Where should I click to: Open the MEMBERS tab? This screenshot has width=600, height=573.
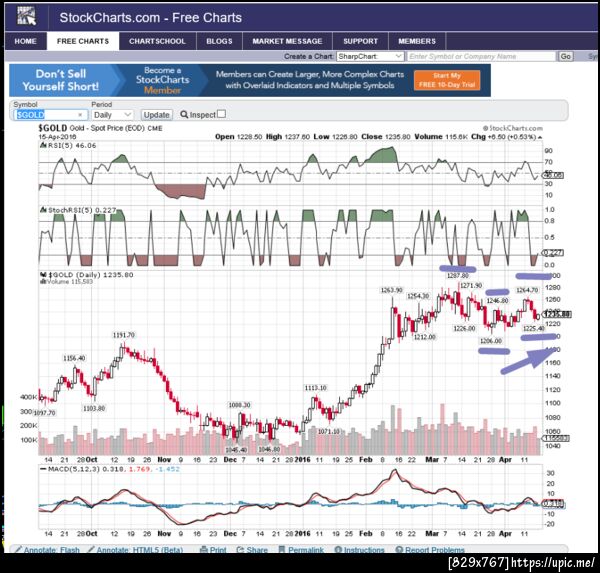tap(417, 41)
